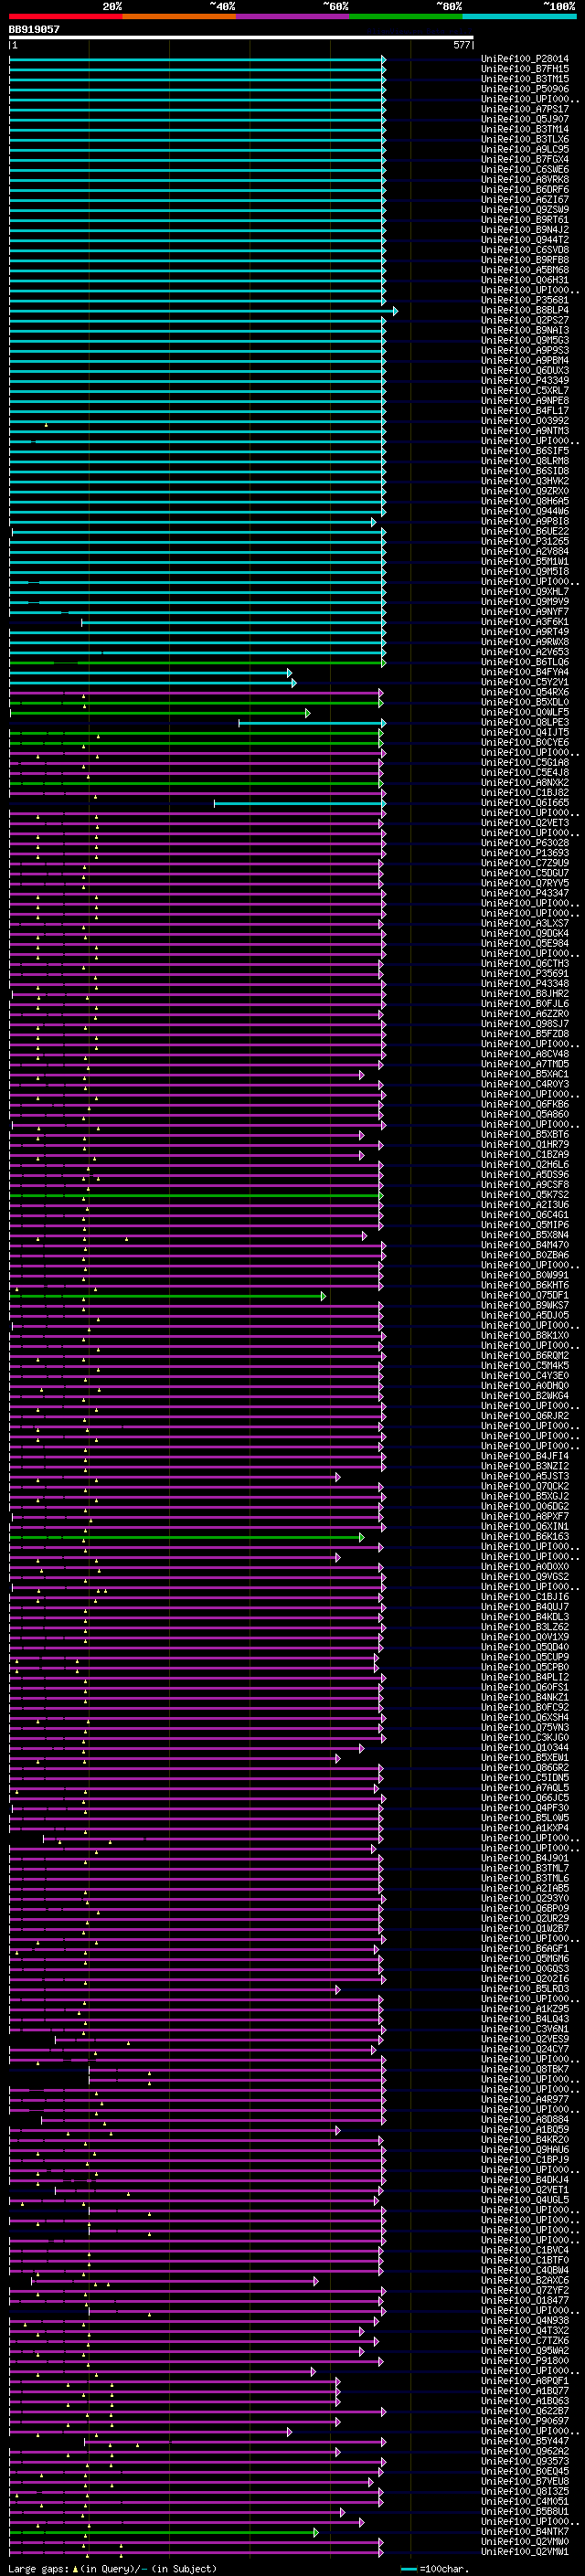Screen dimensions: 585x2576
Task: Select the UniRef100_Q944W6 label
Action: click(x=525, y=511)
